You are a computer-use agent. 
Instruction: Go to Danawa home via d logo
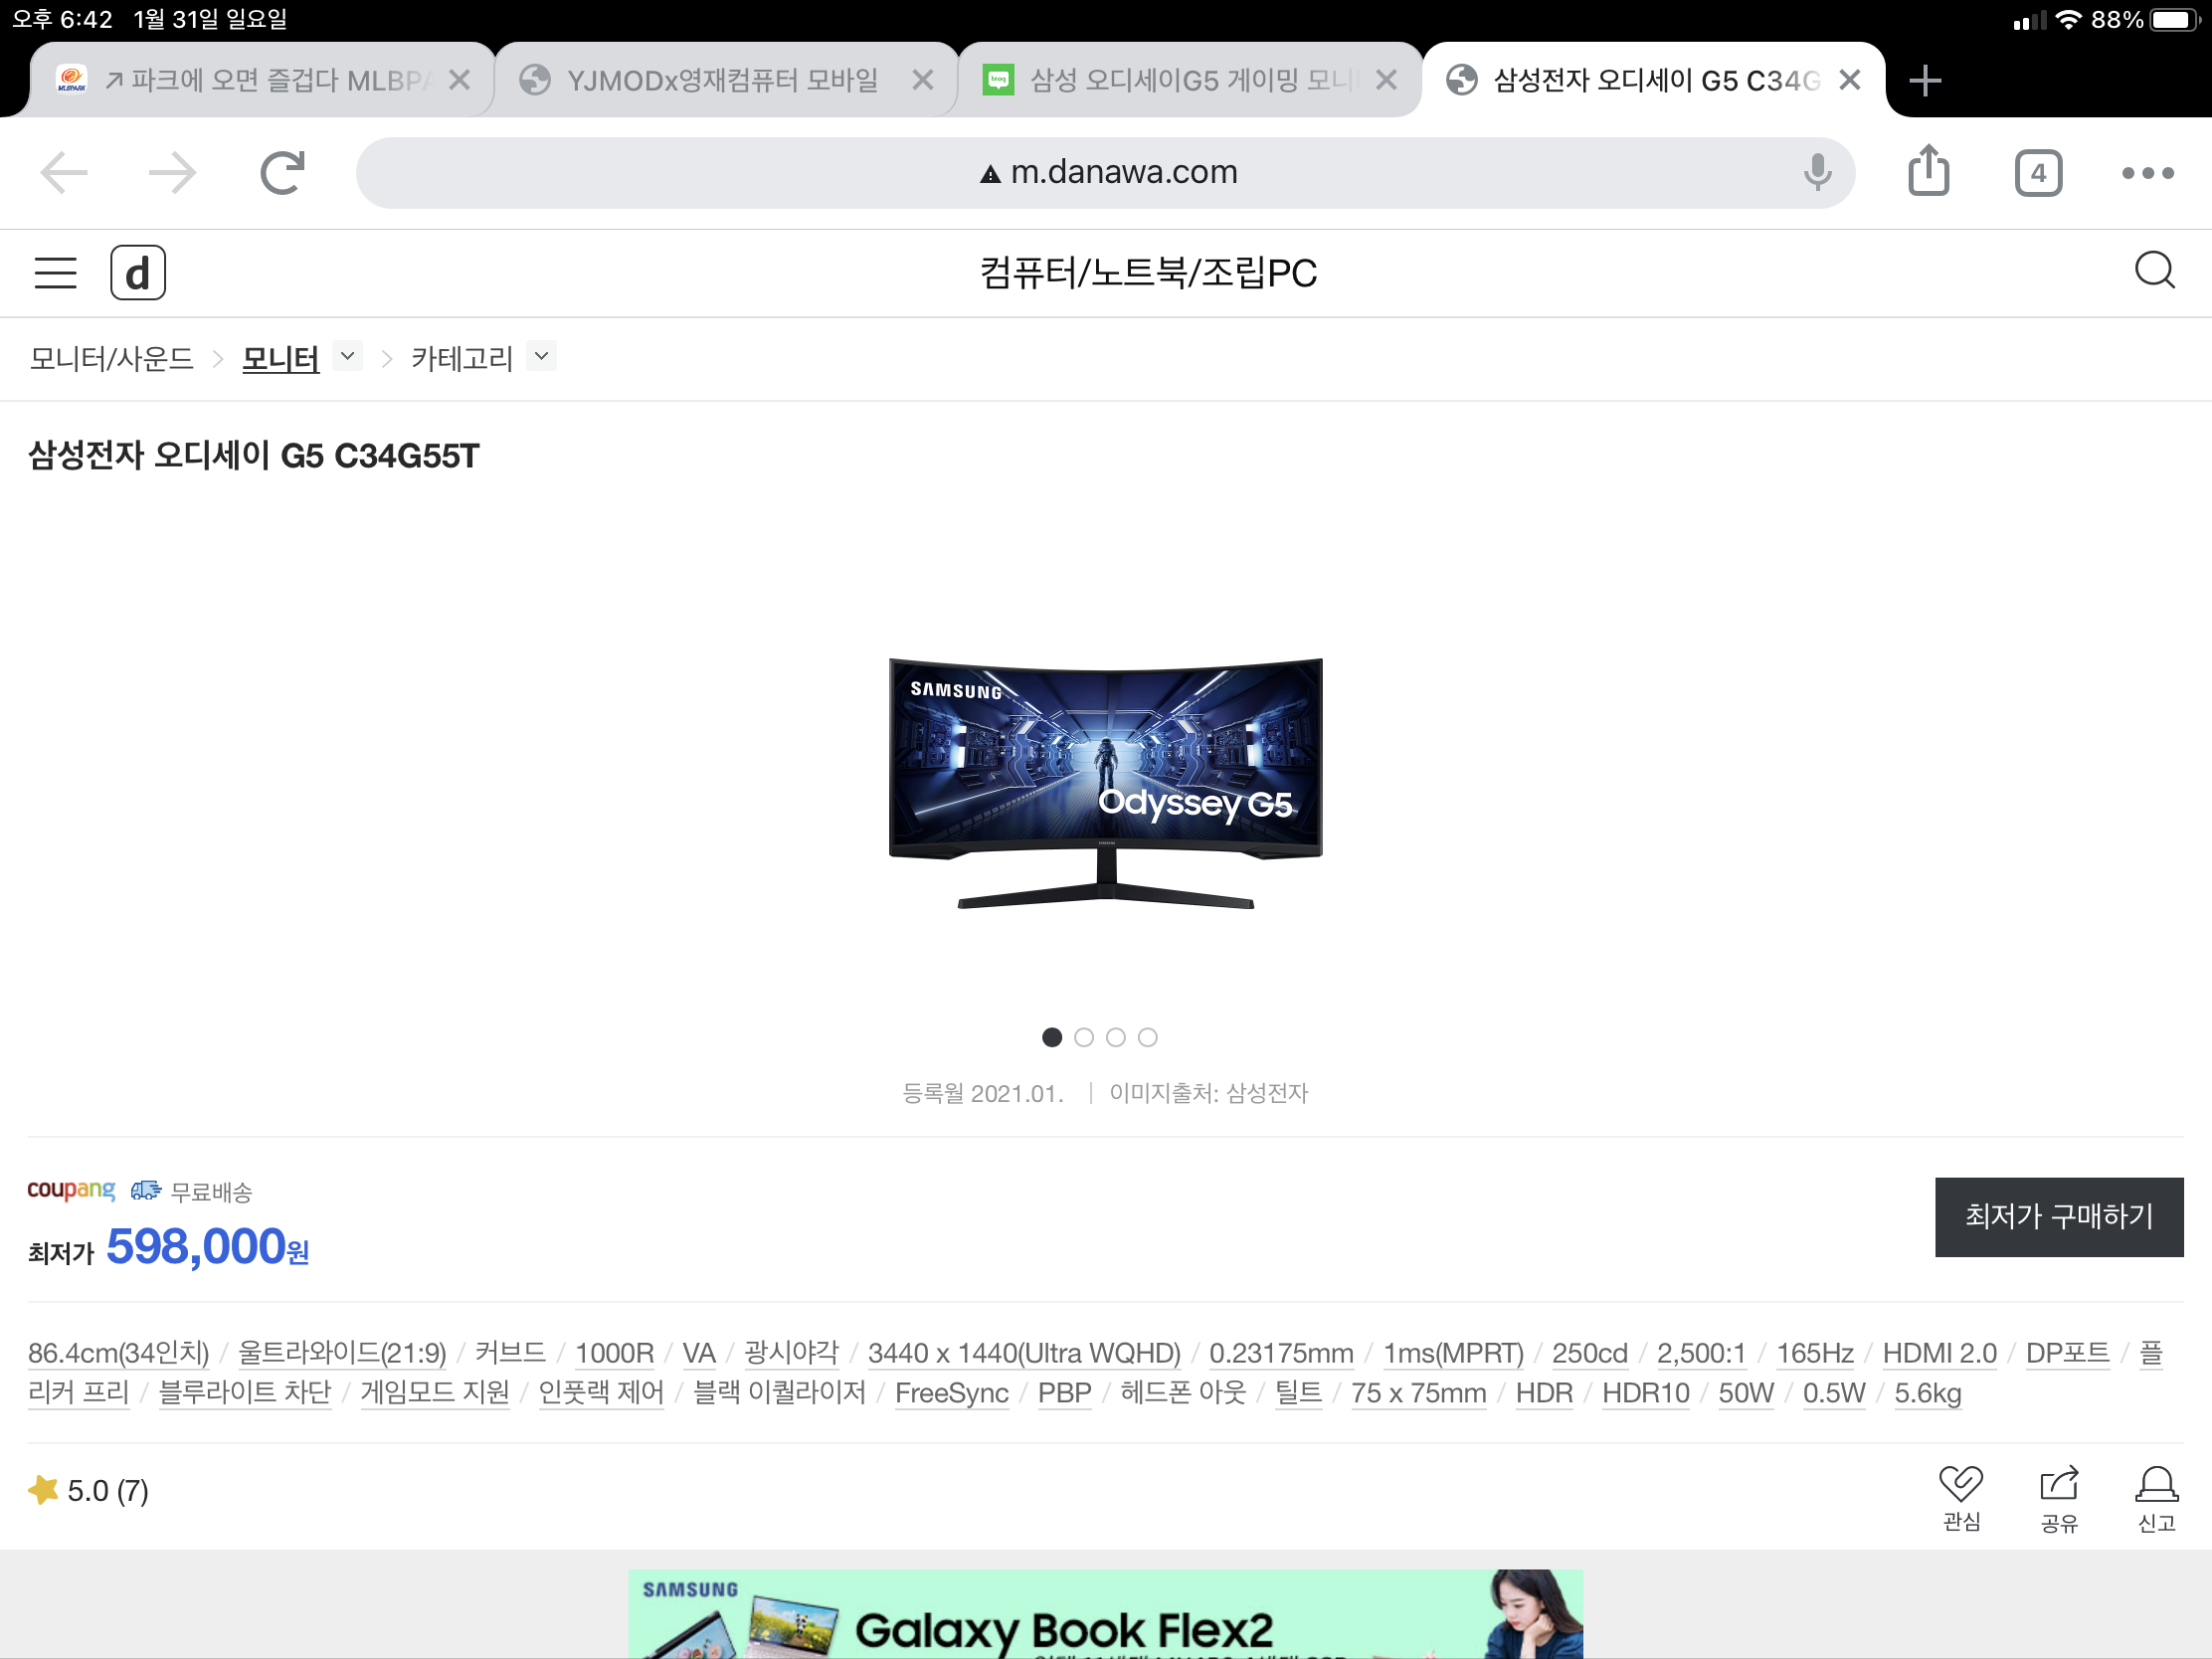[137, 273]
